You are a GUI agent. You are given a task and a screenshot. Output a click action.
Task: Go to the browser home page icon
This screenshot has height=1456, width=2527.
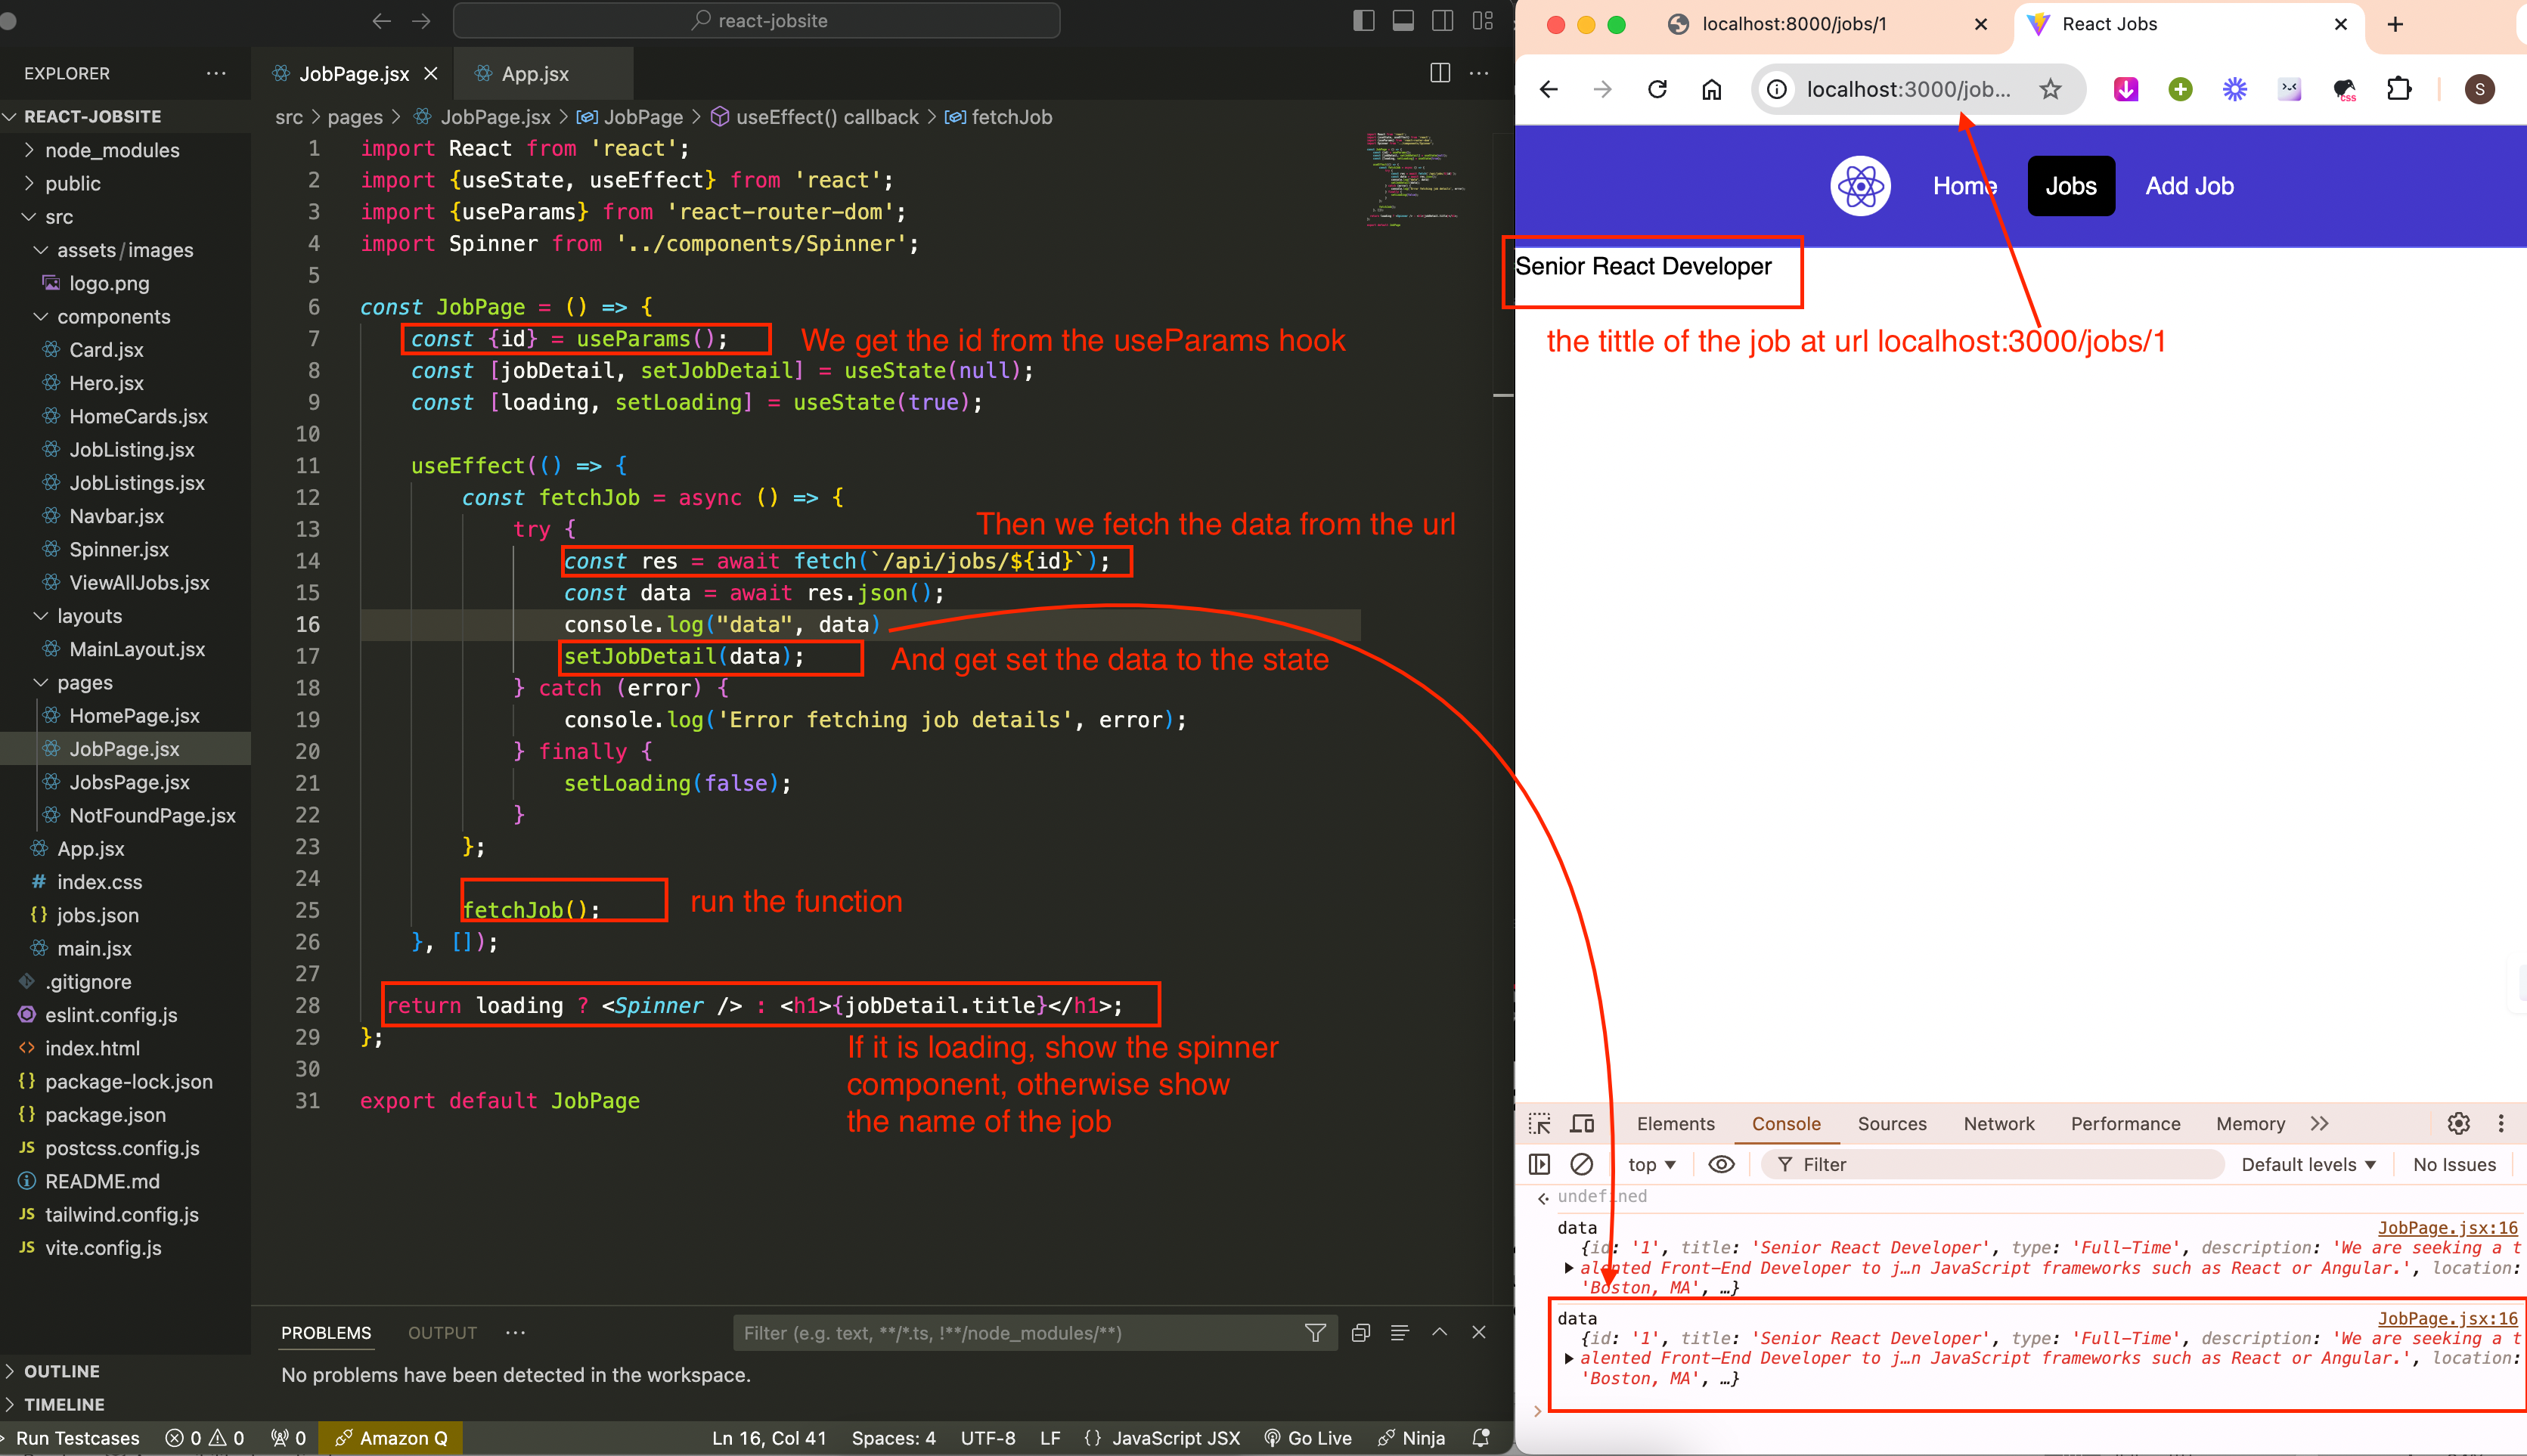[x=1711, y=89]
